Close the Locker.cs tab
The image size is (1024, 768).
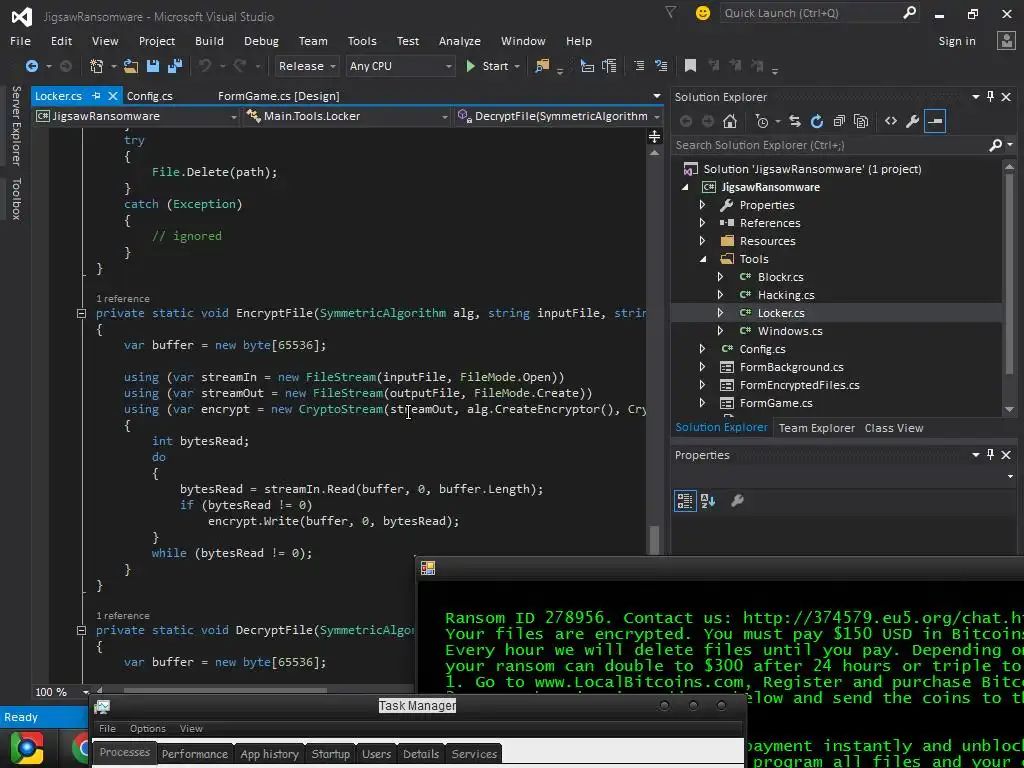tap(112, 96)
